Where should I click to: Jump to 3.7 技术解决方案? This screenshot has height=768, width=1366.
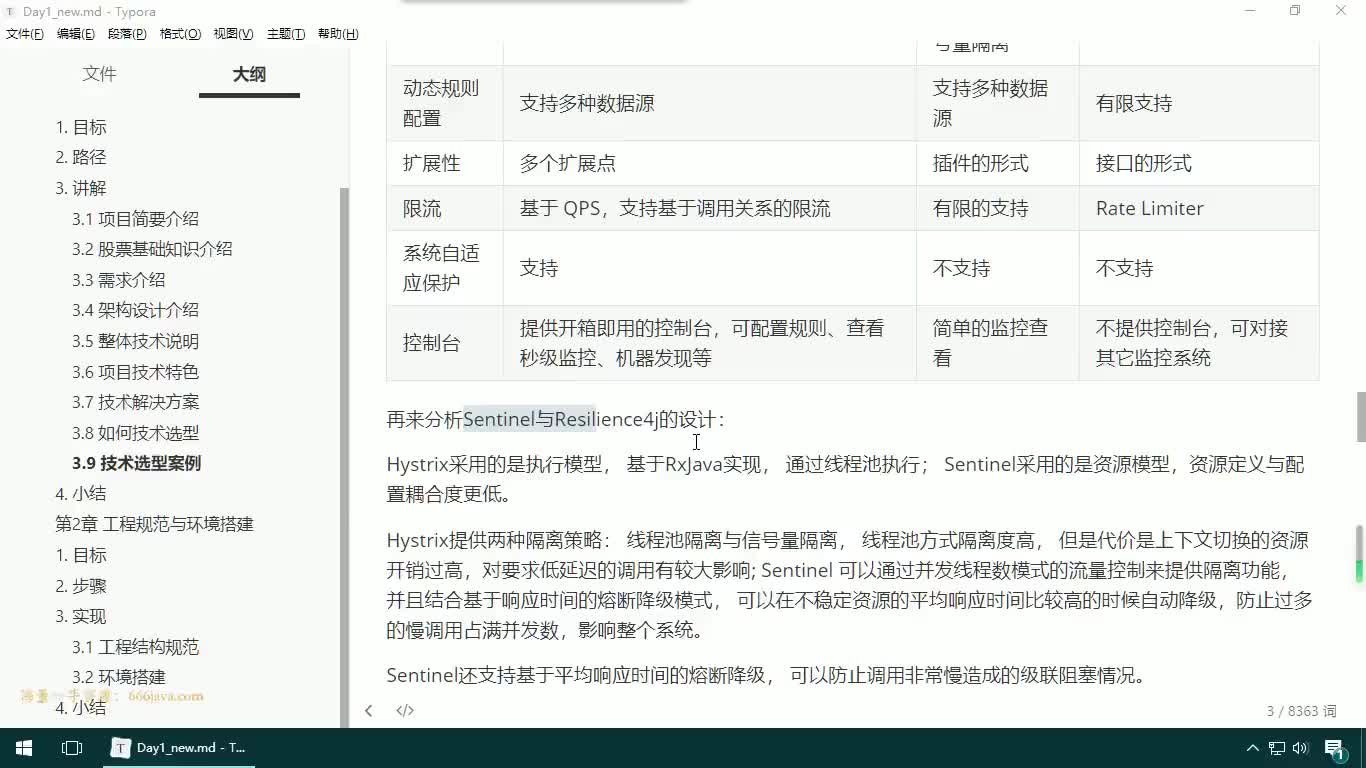point(135,402)
